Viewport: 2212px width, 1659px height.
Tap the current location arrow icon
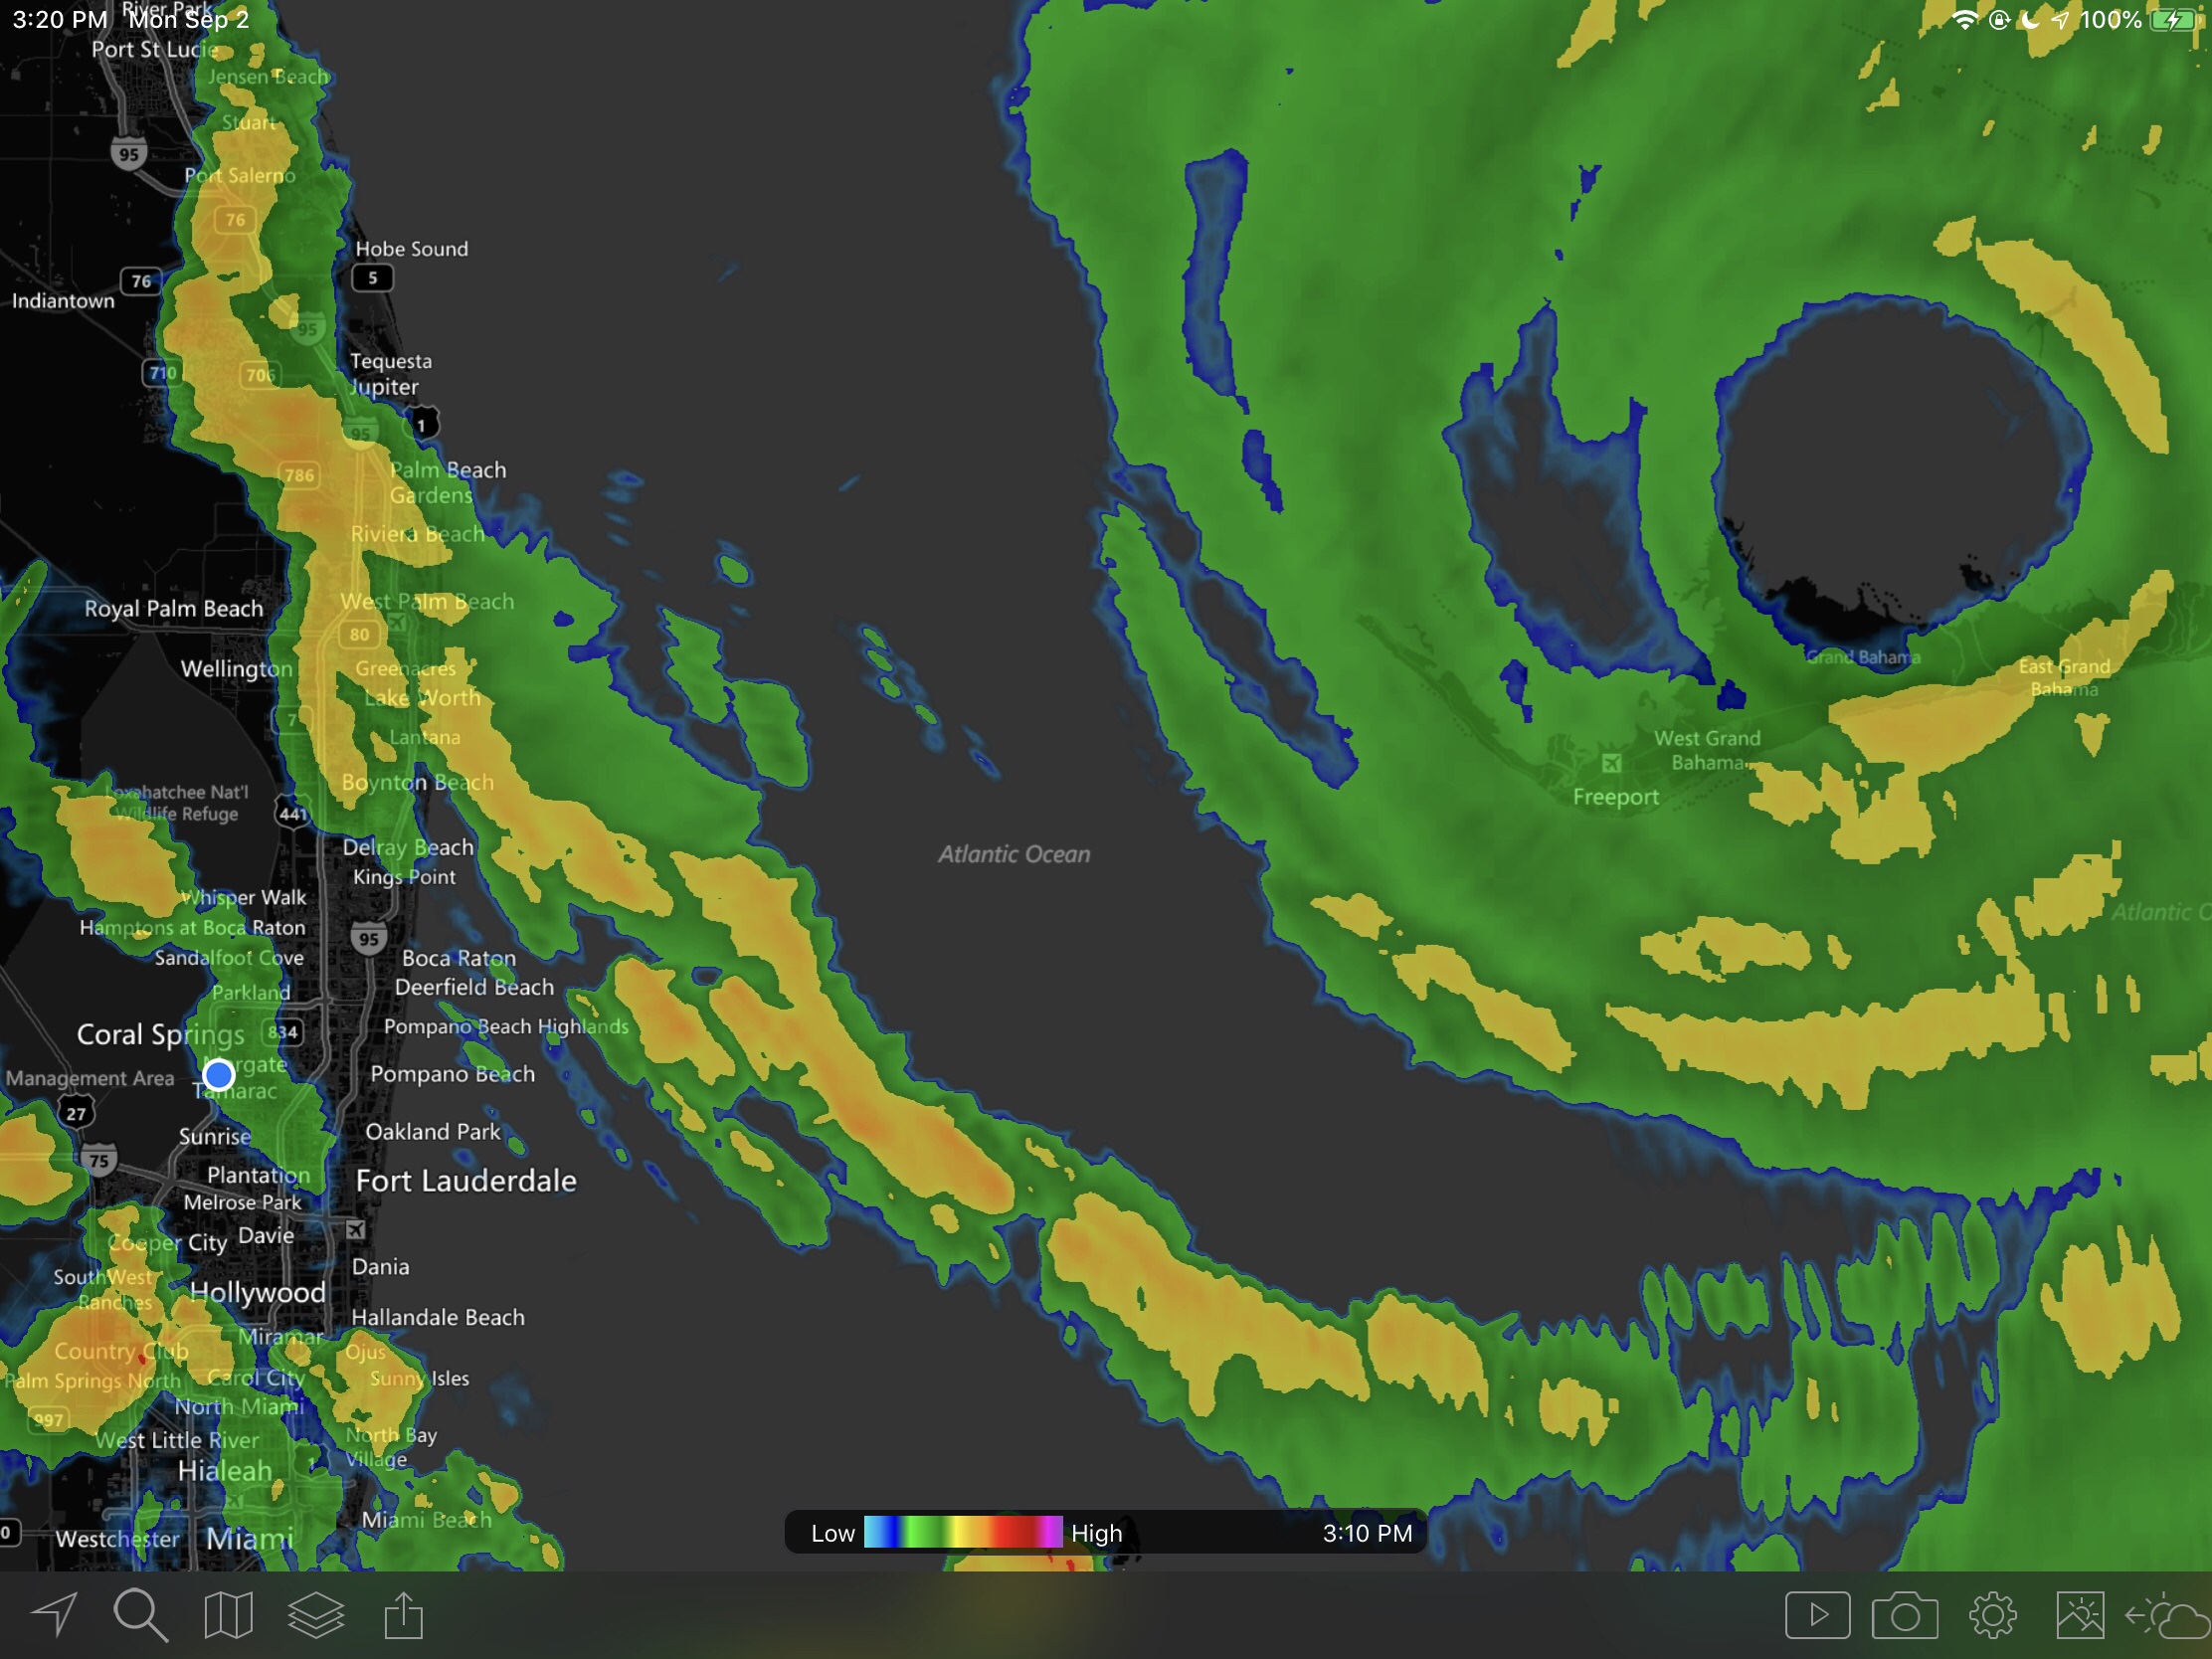[x=55, y=1614]
